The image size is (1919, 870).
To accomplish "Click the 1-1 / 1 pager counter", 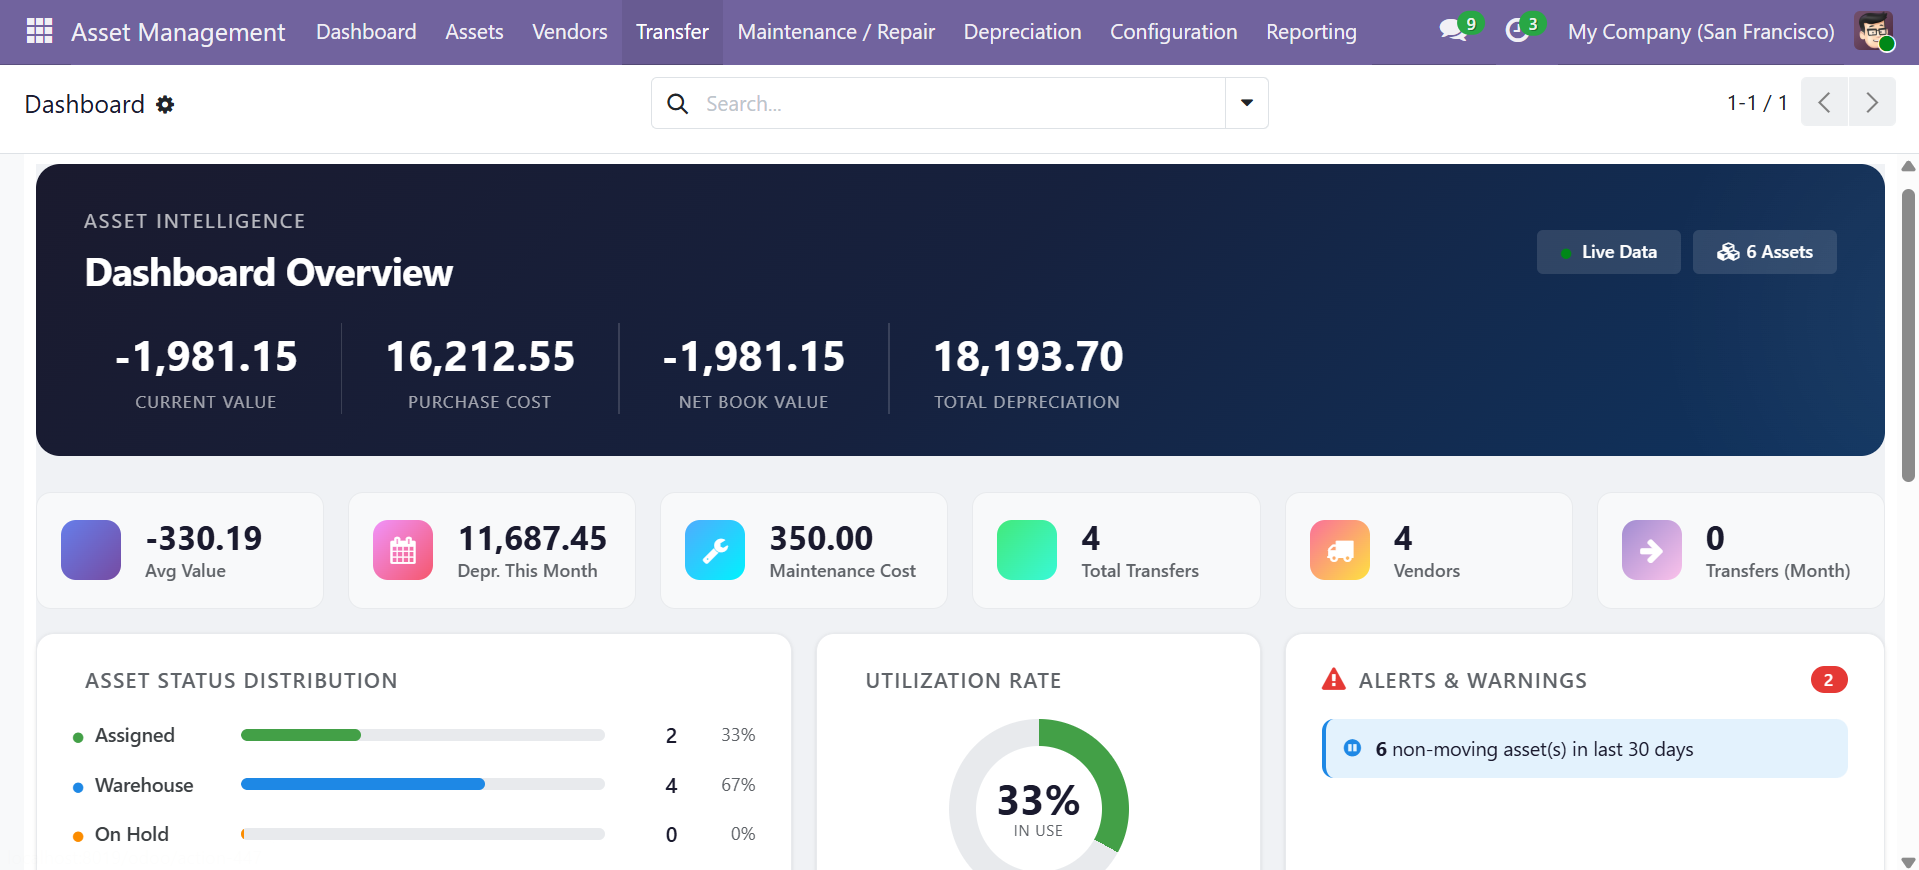I will [1757, 103].
